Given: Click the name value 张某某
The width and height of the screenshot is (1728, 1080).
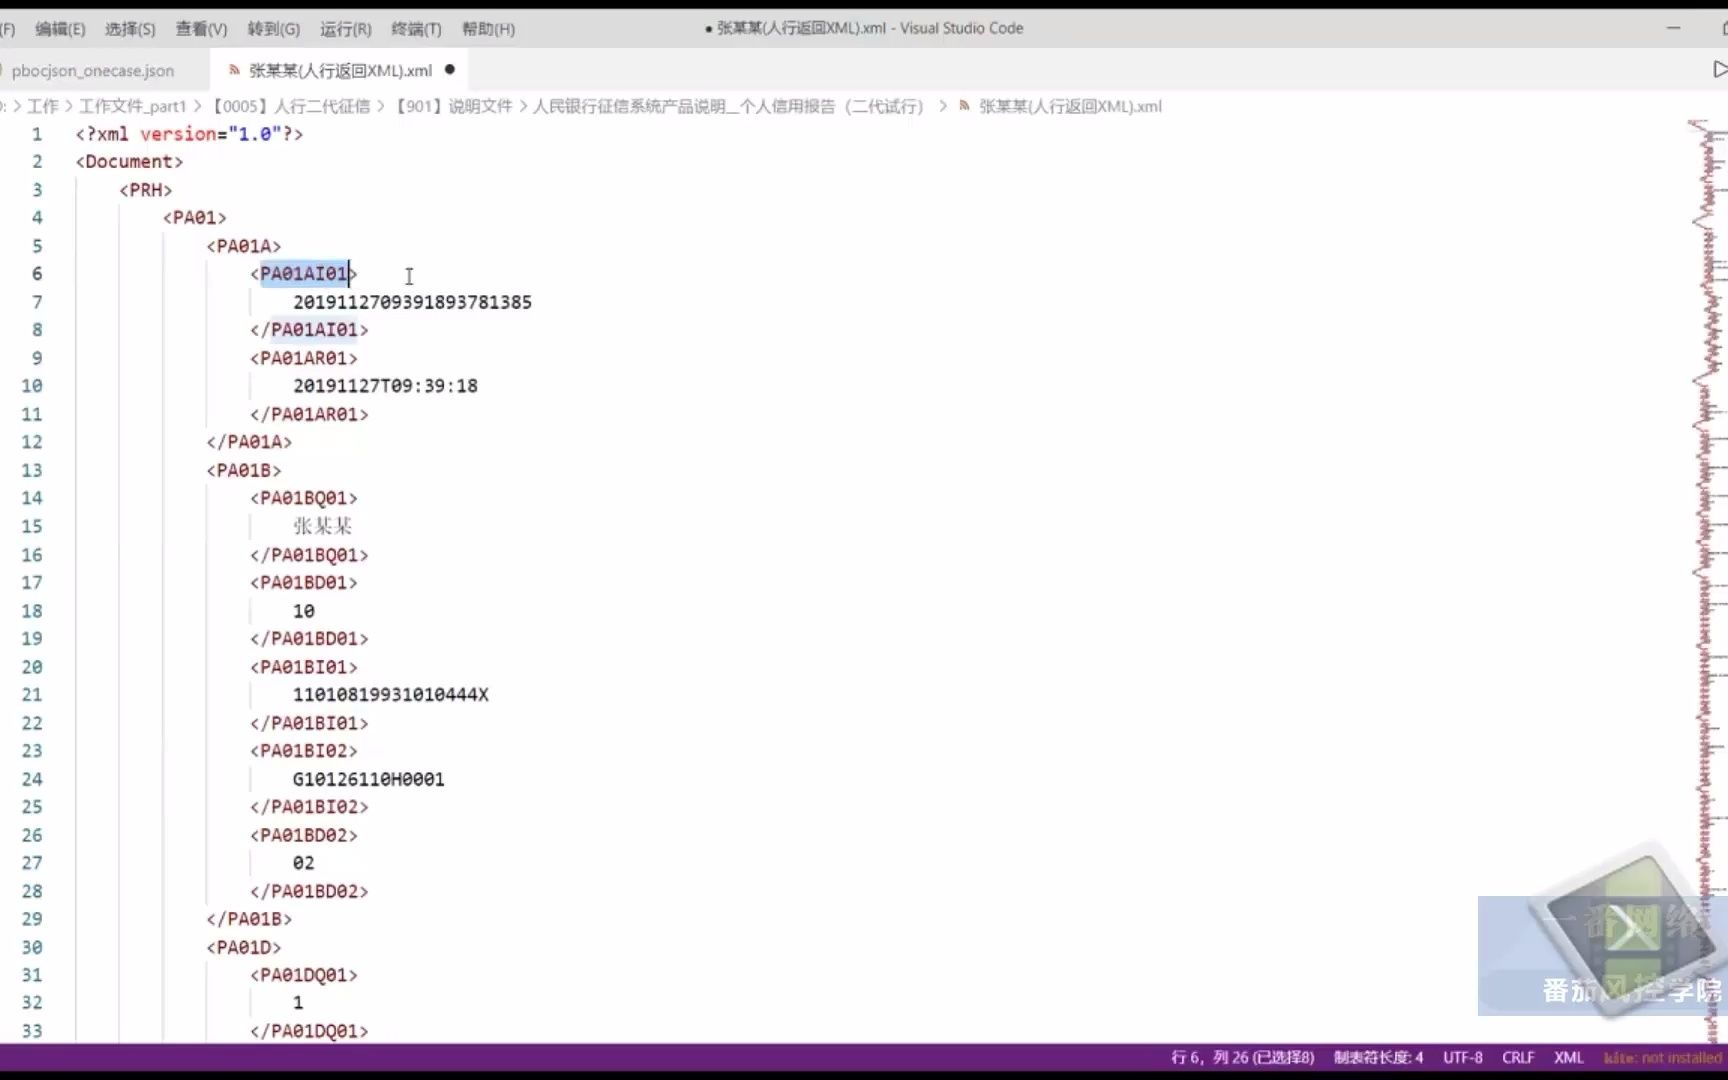Looking at the screenshot, I should click(323, 526).
